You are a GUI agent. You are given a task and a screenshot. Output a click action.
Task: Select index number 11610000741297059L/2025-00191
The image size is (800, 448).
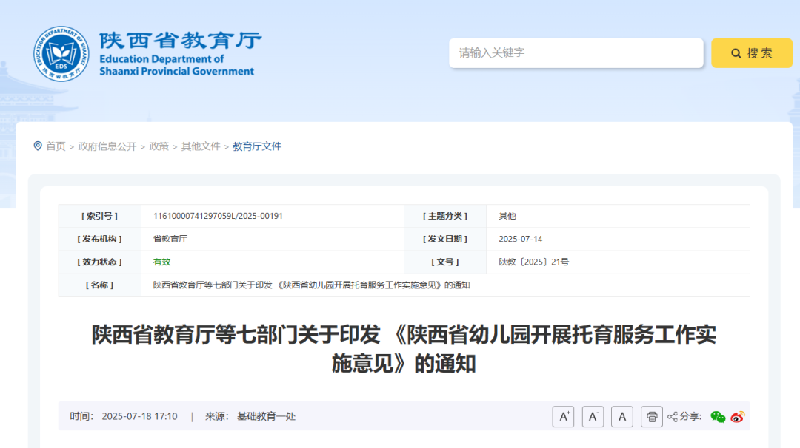(218, 216)
